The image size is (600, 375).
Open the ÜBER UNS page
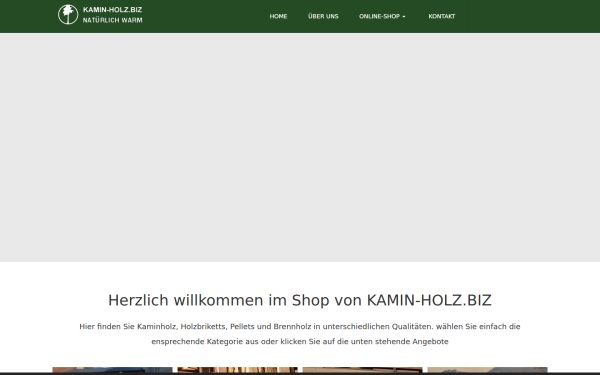click(323, 16)
